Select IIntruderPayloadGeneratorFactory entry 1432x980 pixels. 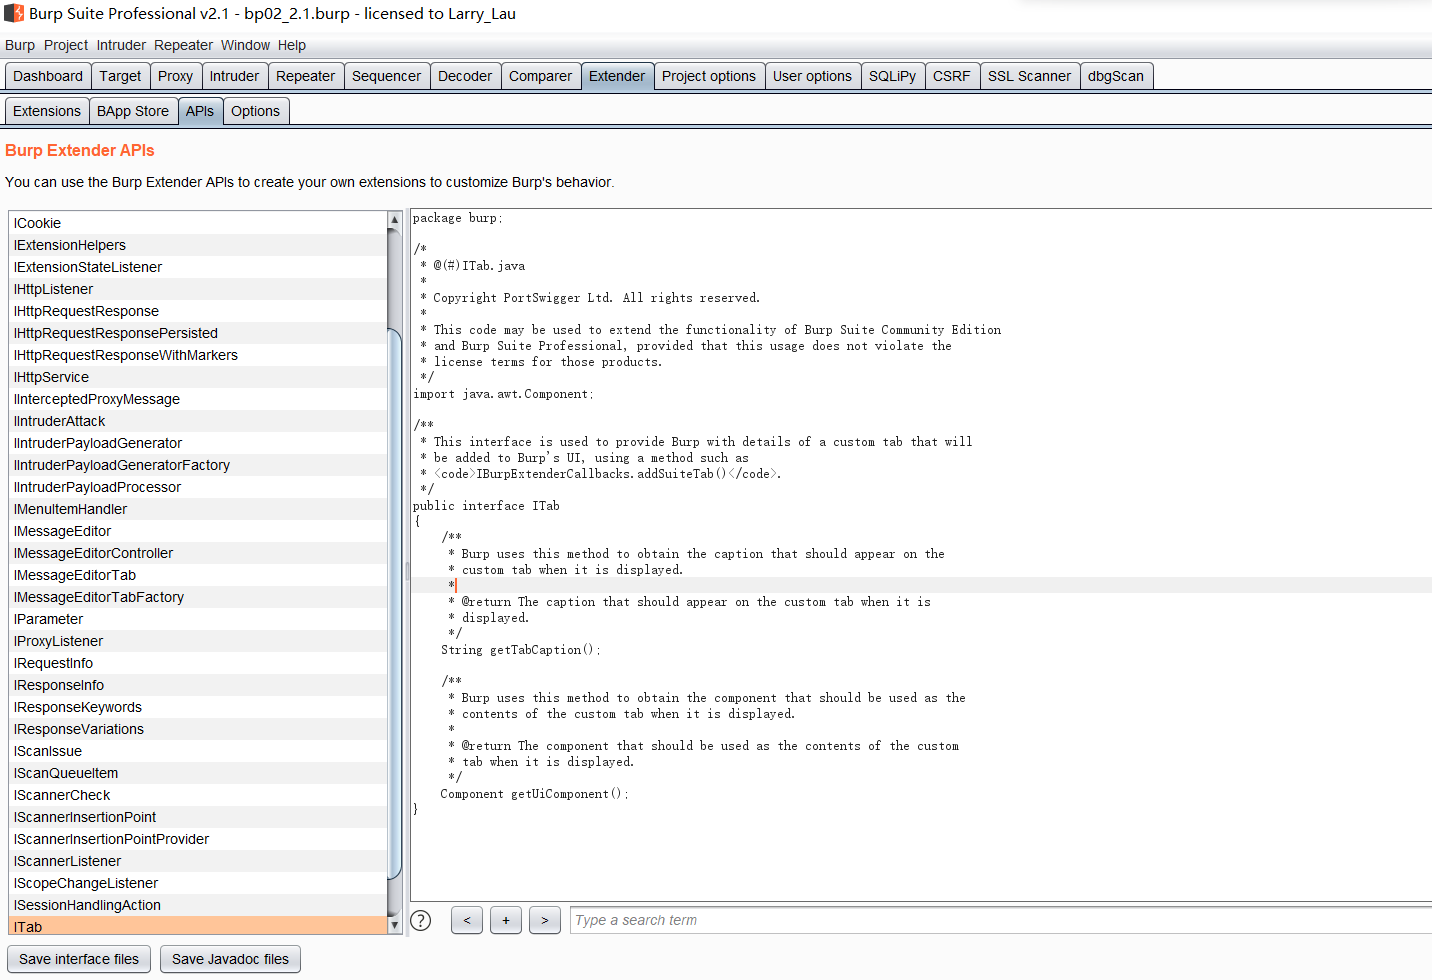tap(198, 465)
